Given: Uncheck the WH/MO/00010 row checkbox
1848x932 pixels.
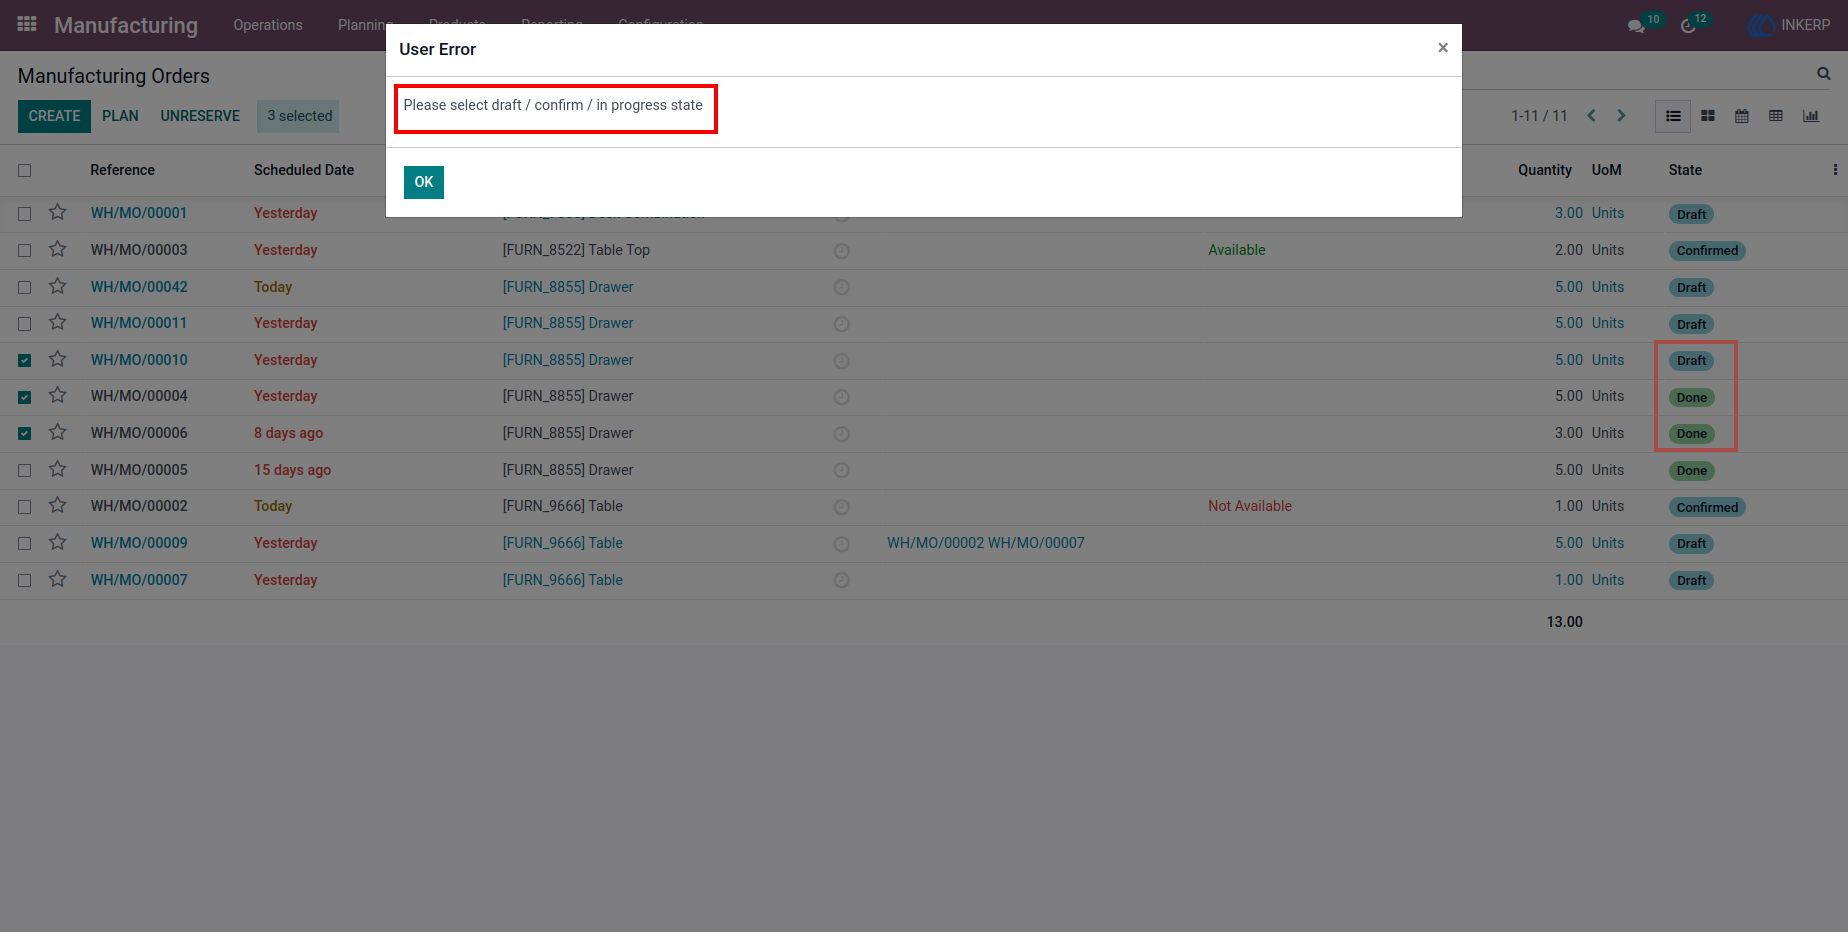Looking at the screenshot, I should coord(25,361).
